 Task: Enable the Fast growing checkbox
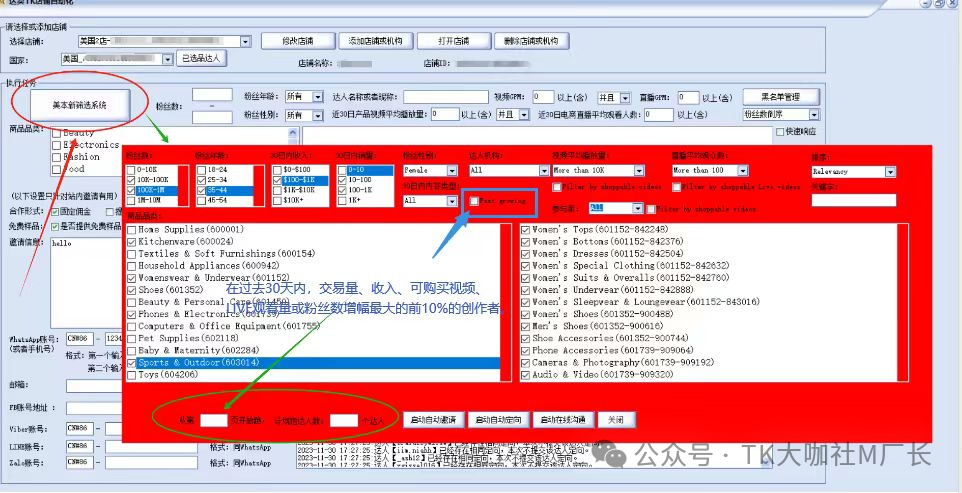pos(475,200)
